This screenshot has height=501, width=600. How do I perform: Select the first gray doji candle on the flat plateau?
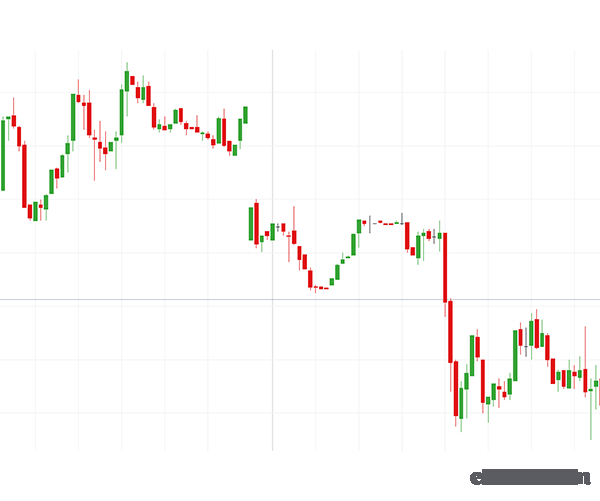click(x=370, y=224)
